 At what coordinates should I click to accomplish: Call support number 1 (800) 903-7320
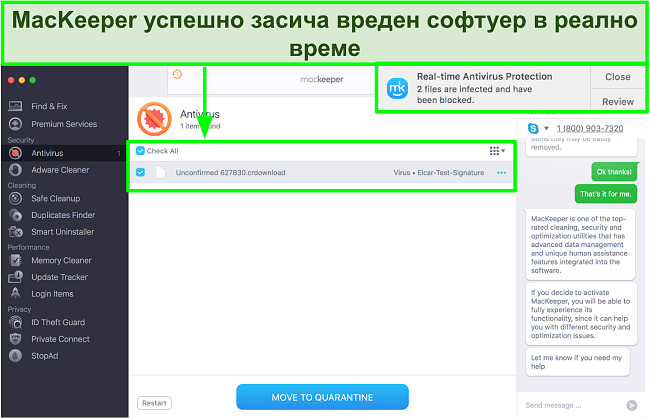point(590,129)
